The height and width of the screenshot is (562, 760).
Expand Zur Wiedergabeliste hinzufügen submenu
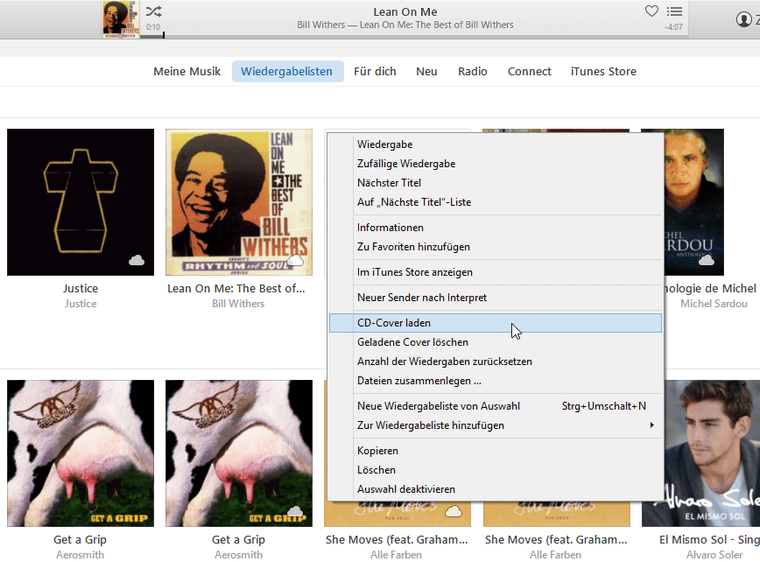pos(495,426)
